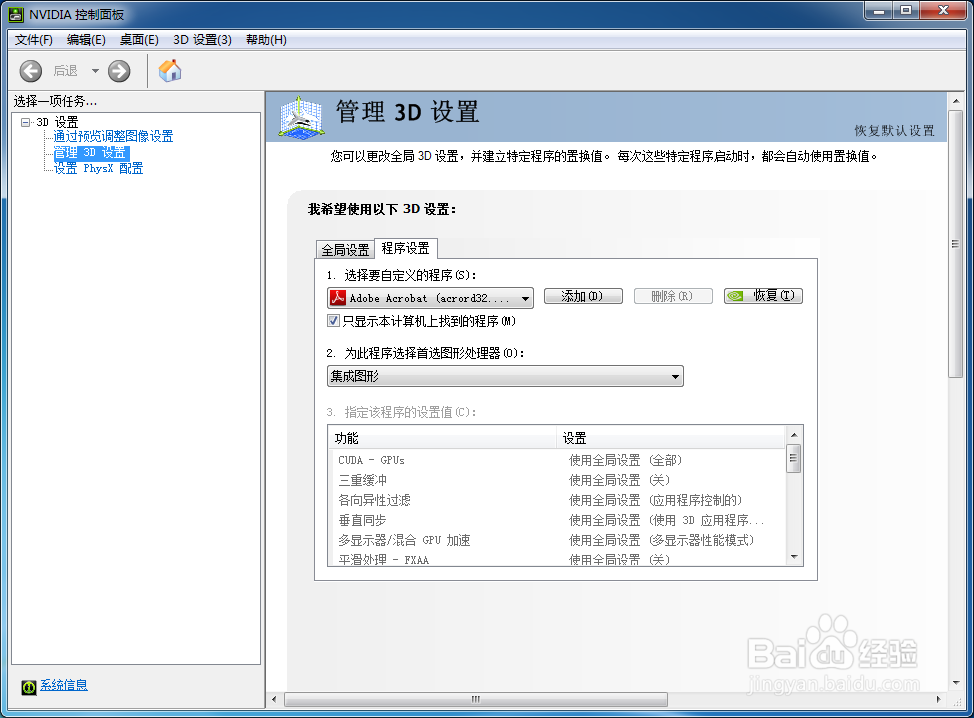Click the horizontal scrollbar thumb

coord(476,699)
